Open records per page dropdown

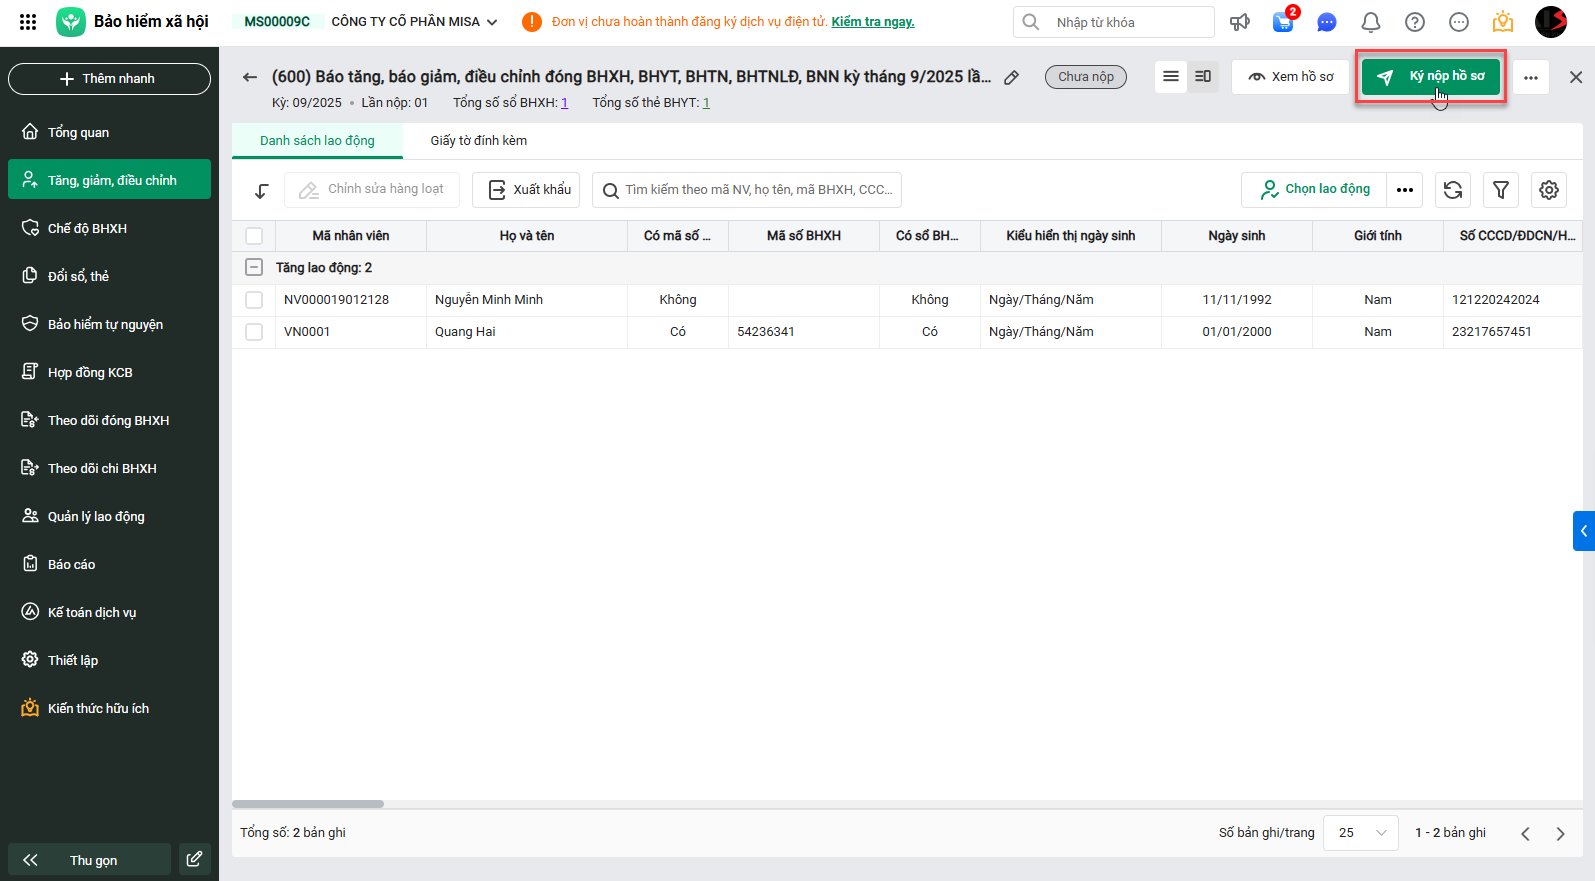click(1360, 833)
